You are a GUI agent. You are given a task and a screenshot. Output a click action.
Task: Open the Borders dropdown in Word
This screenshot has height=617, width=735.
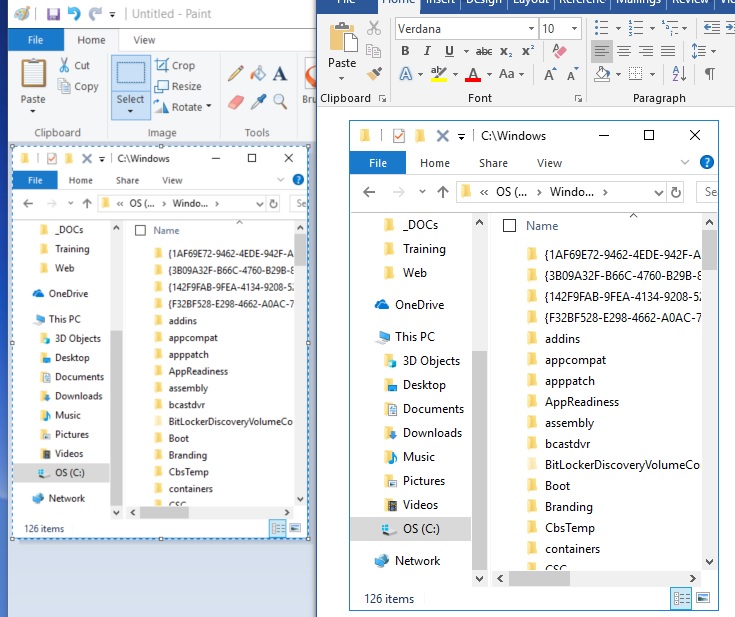652,74
